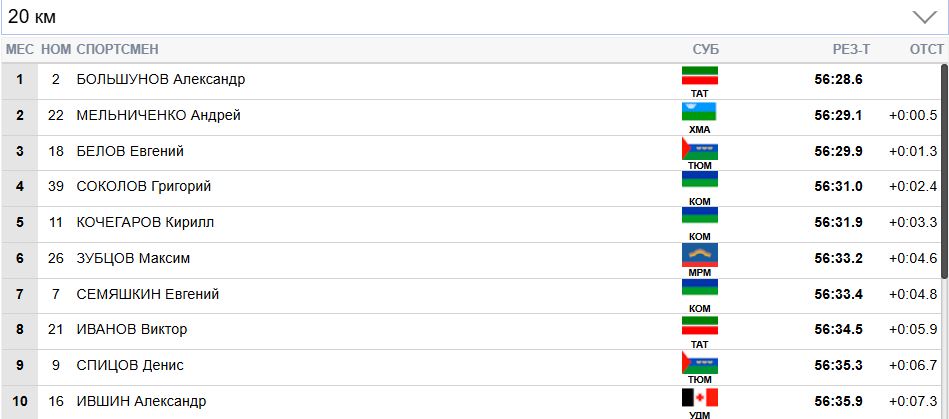Image resolution: width=949 pixels, height=419 pixels.
Task: Expand the 20 км distance dropdown arrow
Action: [x=922, y=17]
